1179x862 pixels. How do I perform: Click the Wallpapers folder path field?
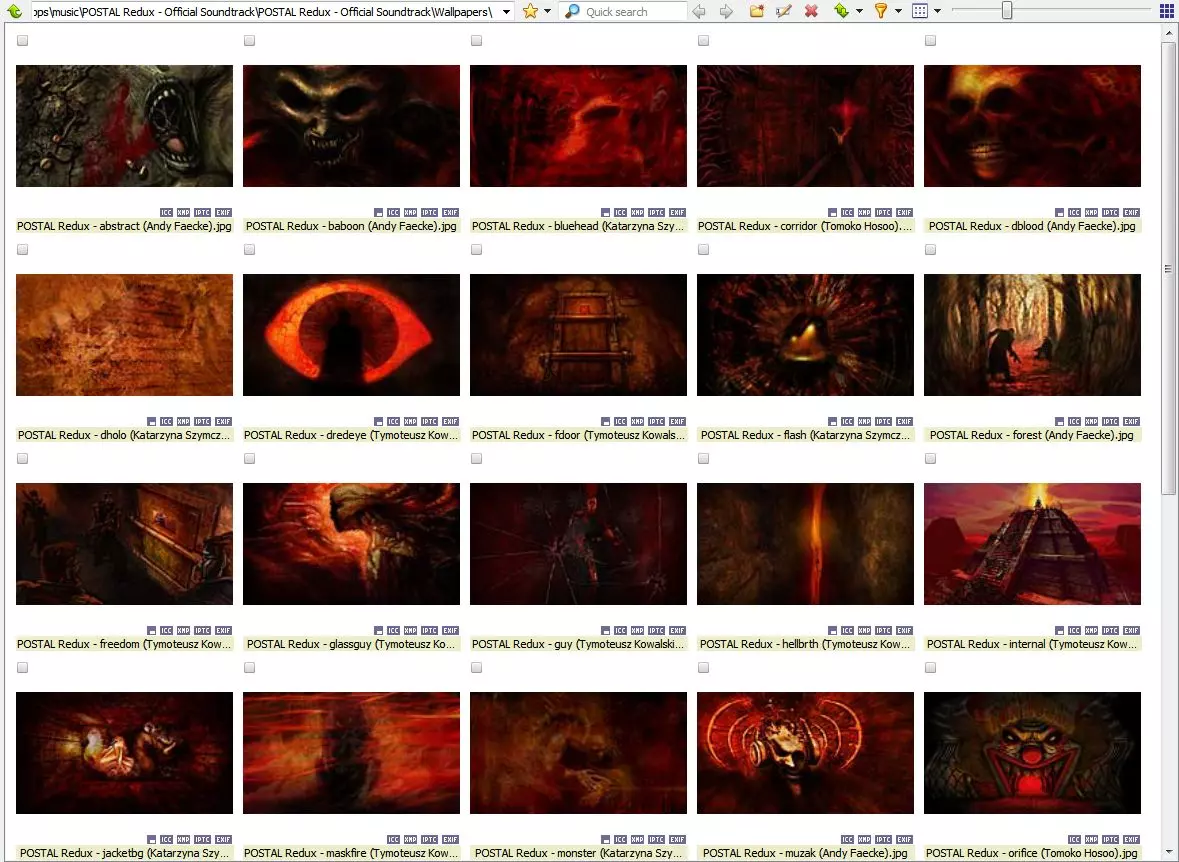coord(265,11)
